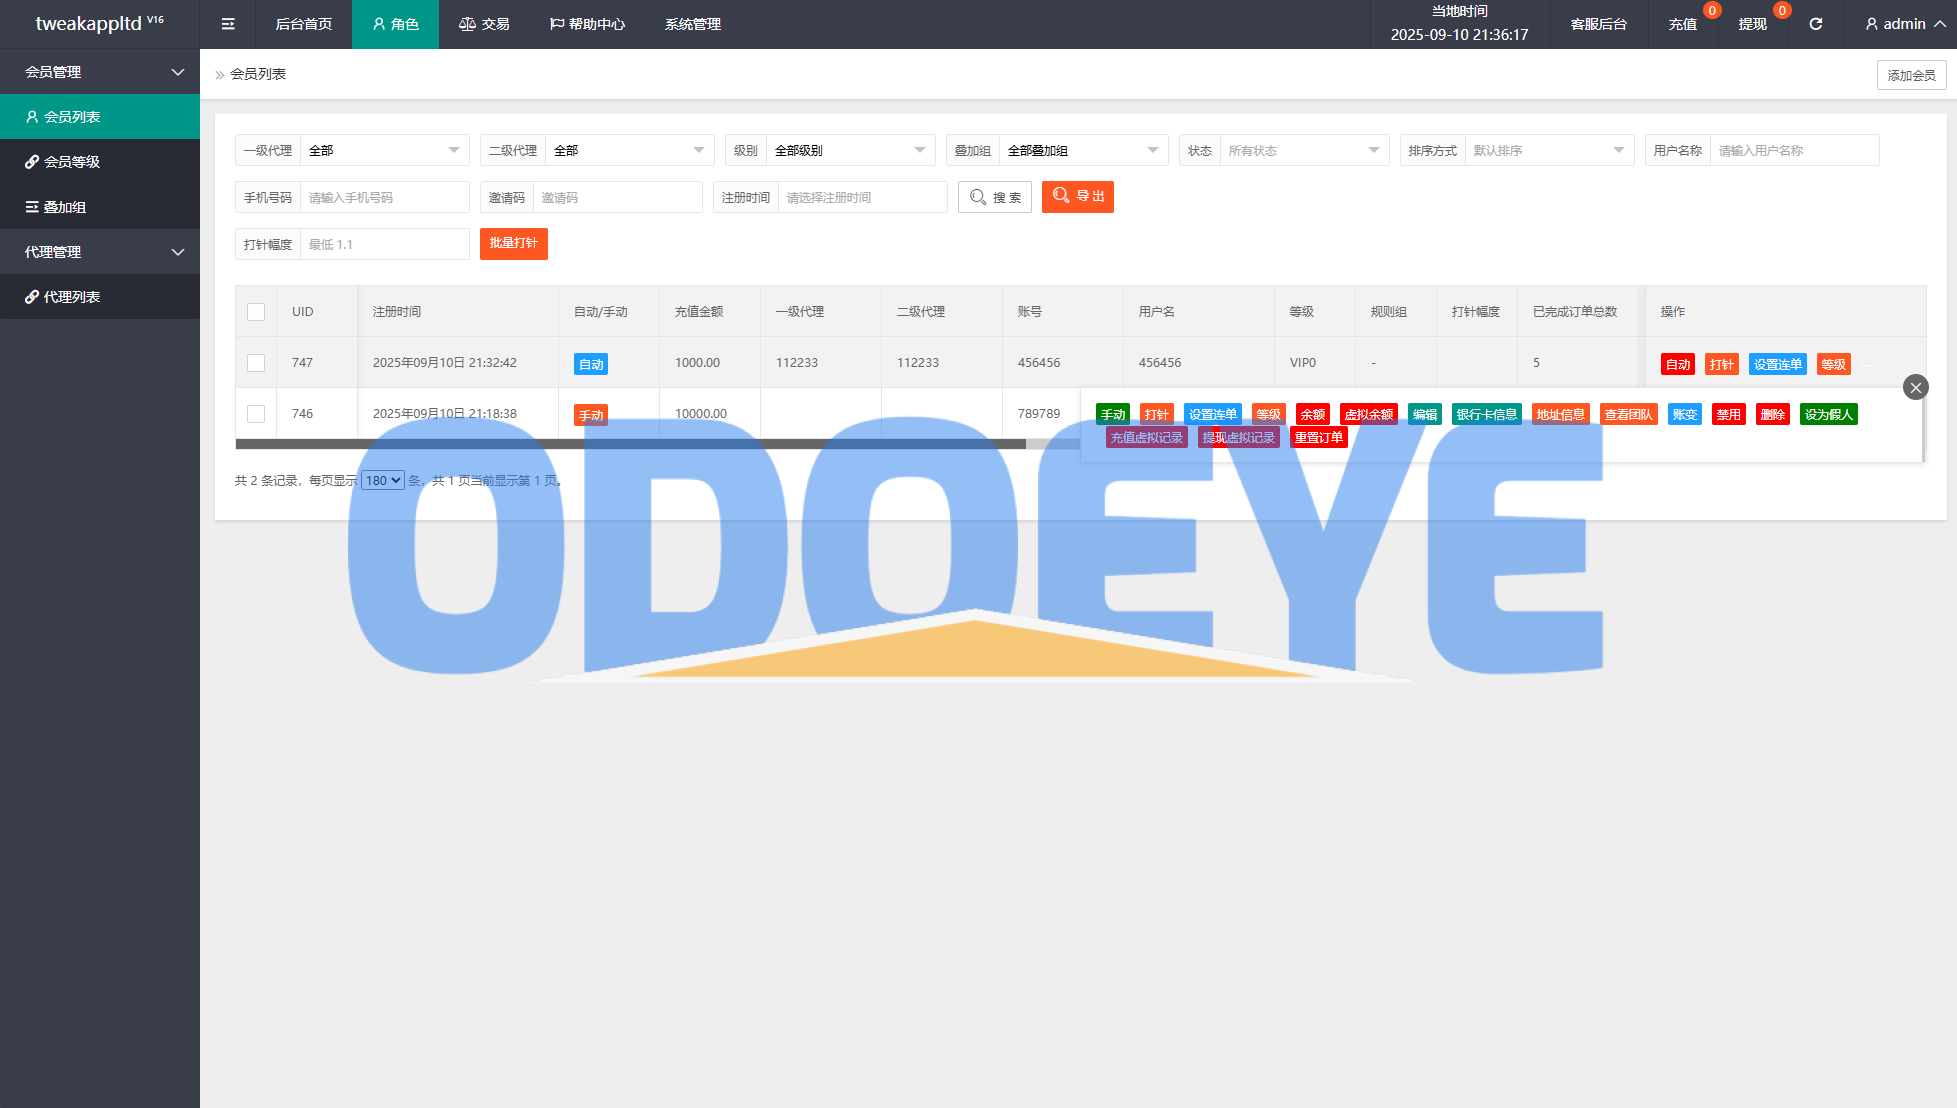Open 叠加组 in the sidebar
Image resolution: width=1957 pixels, height=1108 pixels.
click(65, 207)
